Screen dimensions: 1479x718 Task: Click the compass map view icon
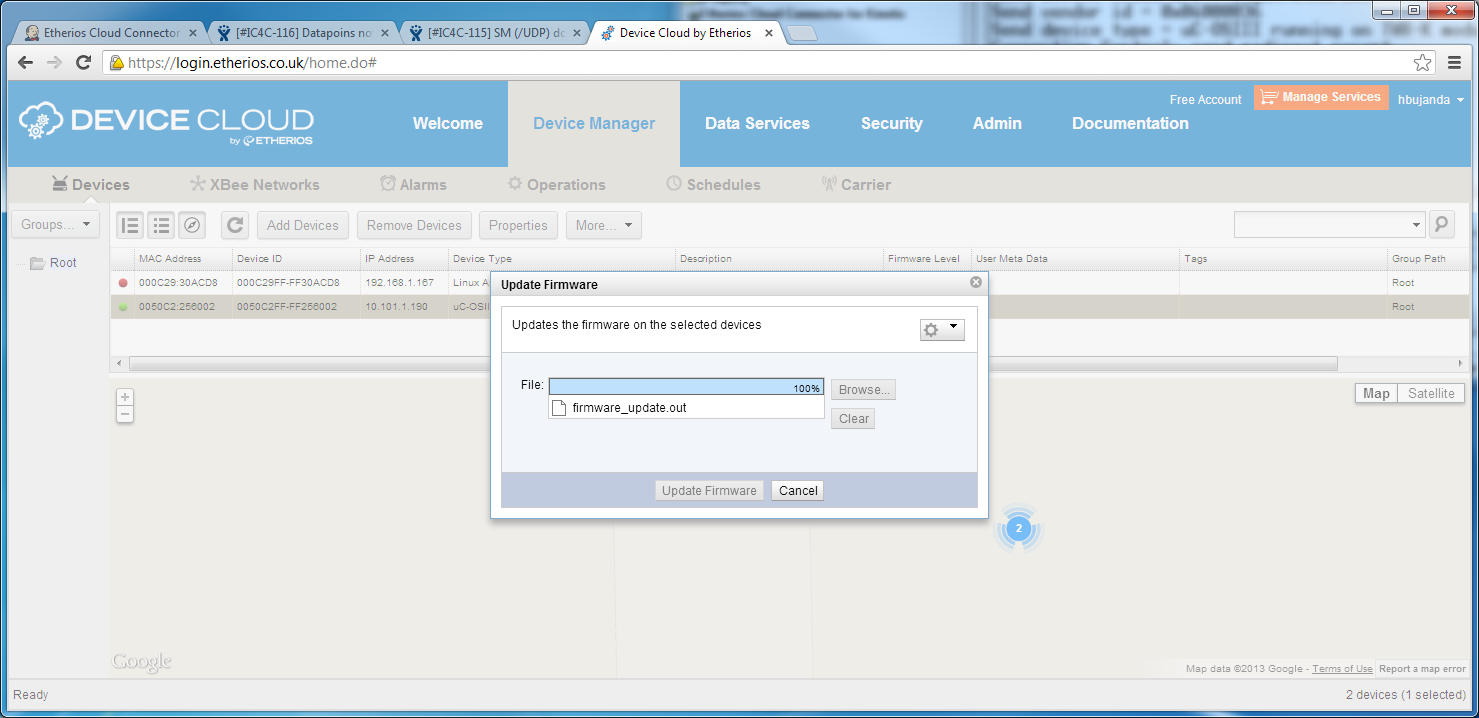192,225
